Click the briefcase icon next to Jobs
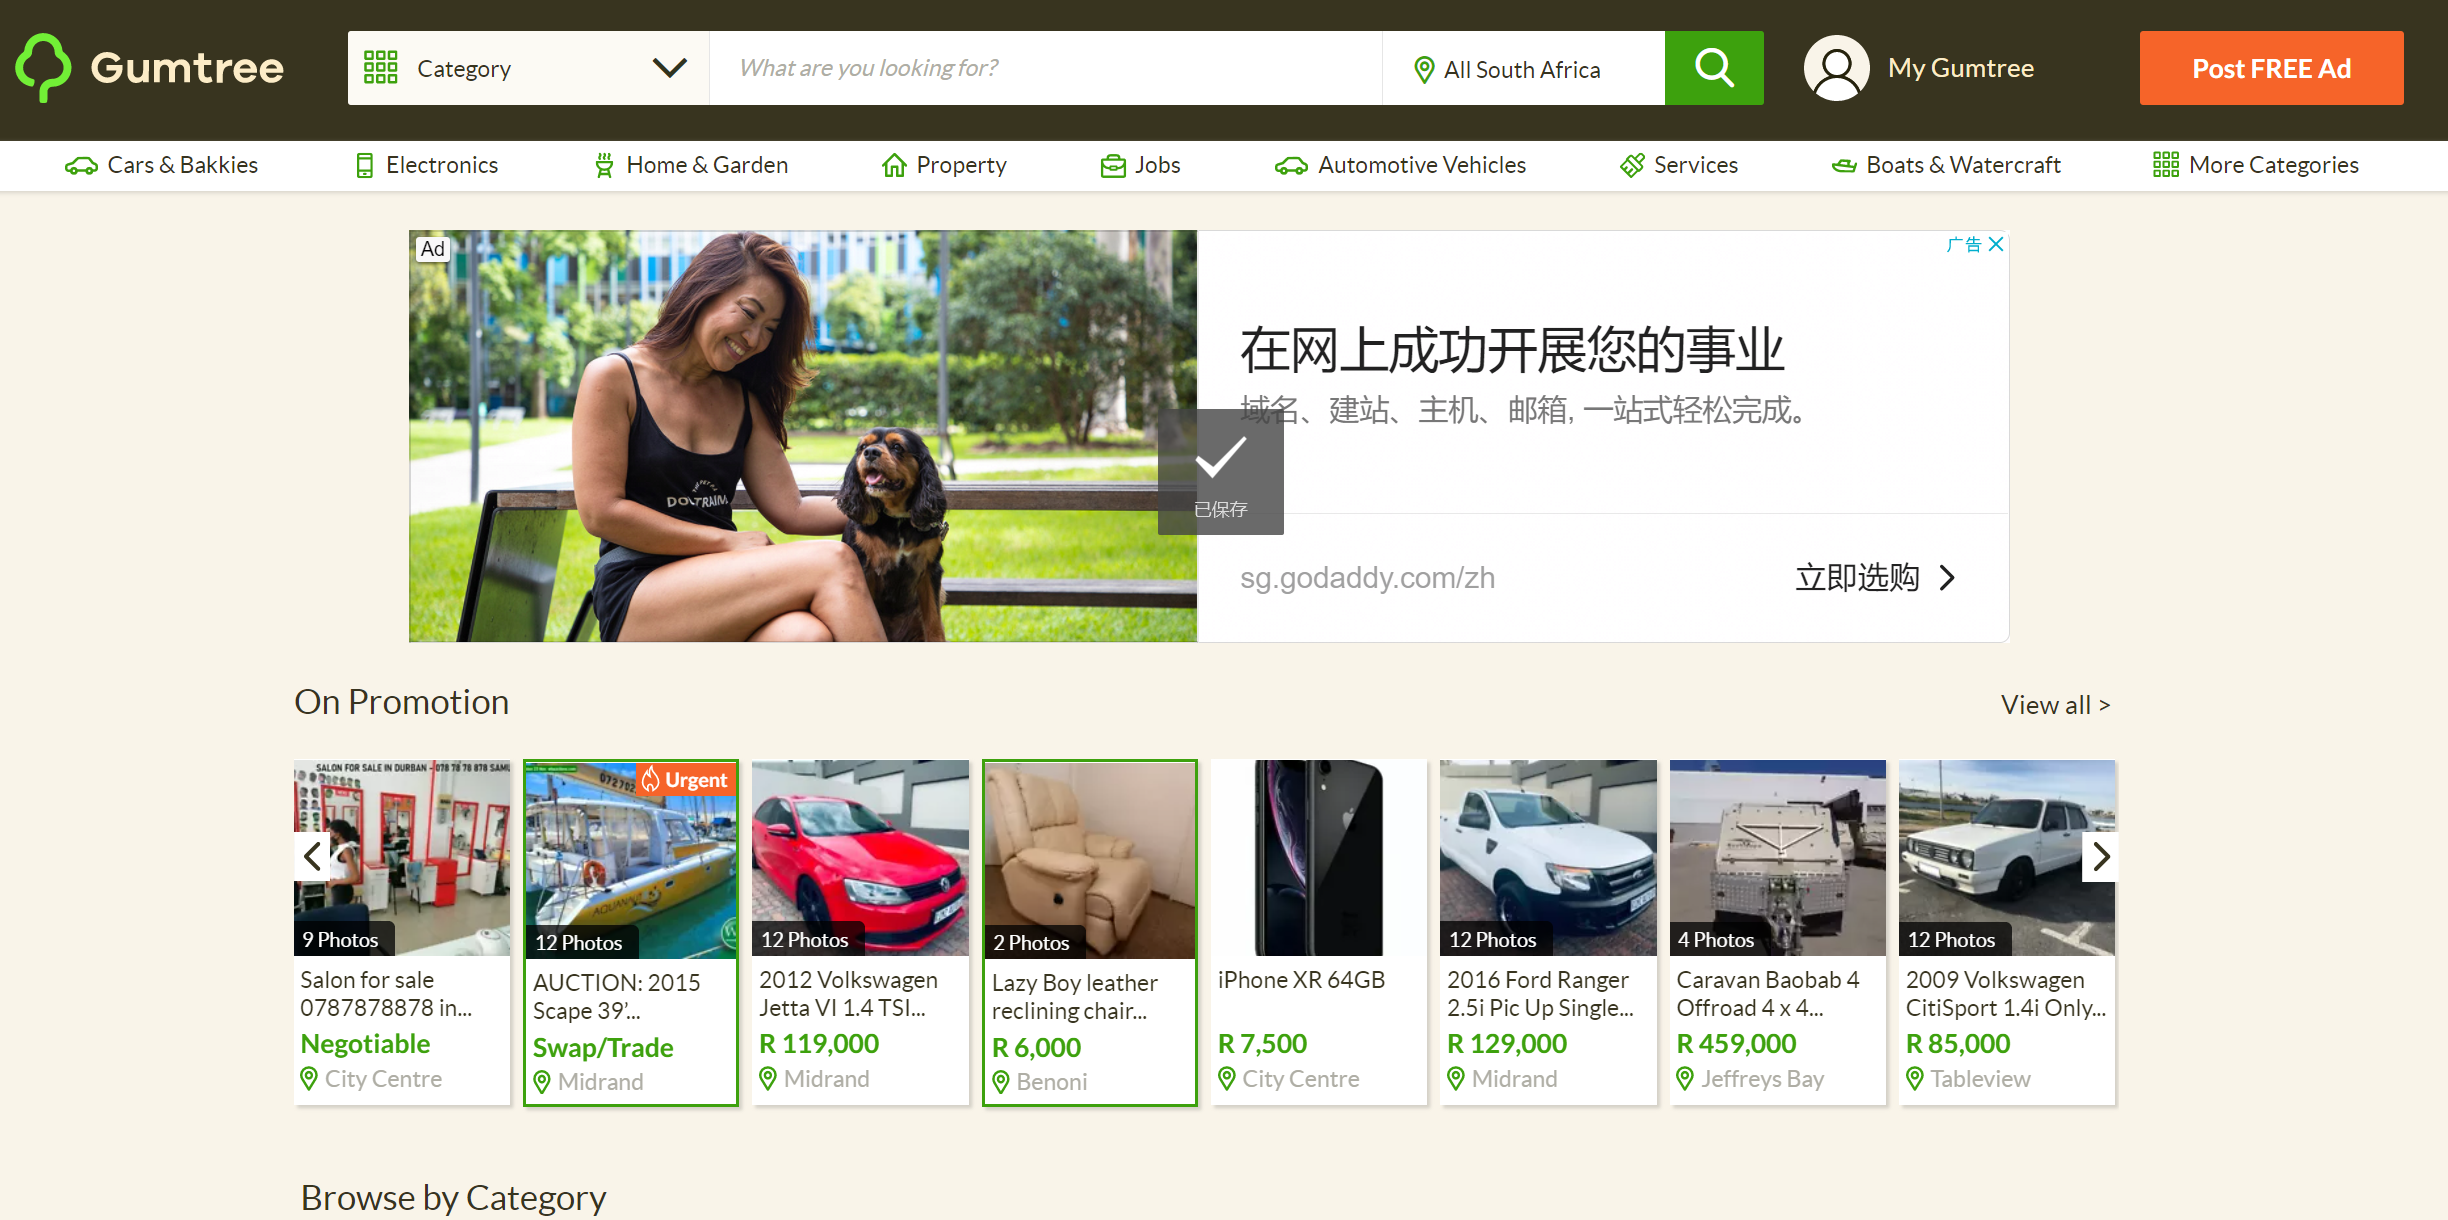2448x1220 pixels. [1113, 166]
